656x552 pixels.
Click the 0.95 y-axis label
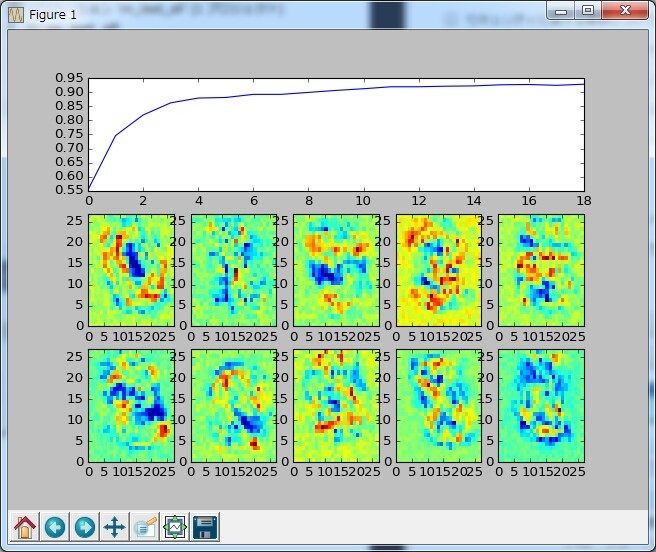coord(69,78)
